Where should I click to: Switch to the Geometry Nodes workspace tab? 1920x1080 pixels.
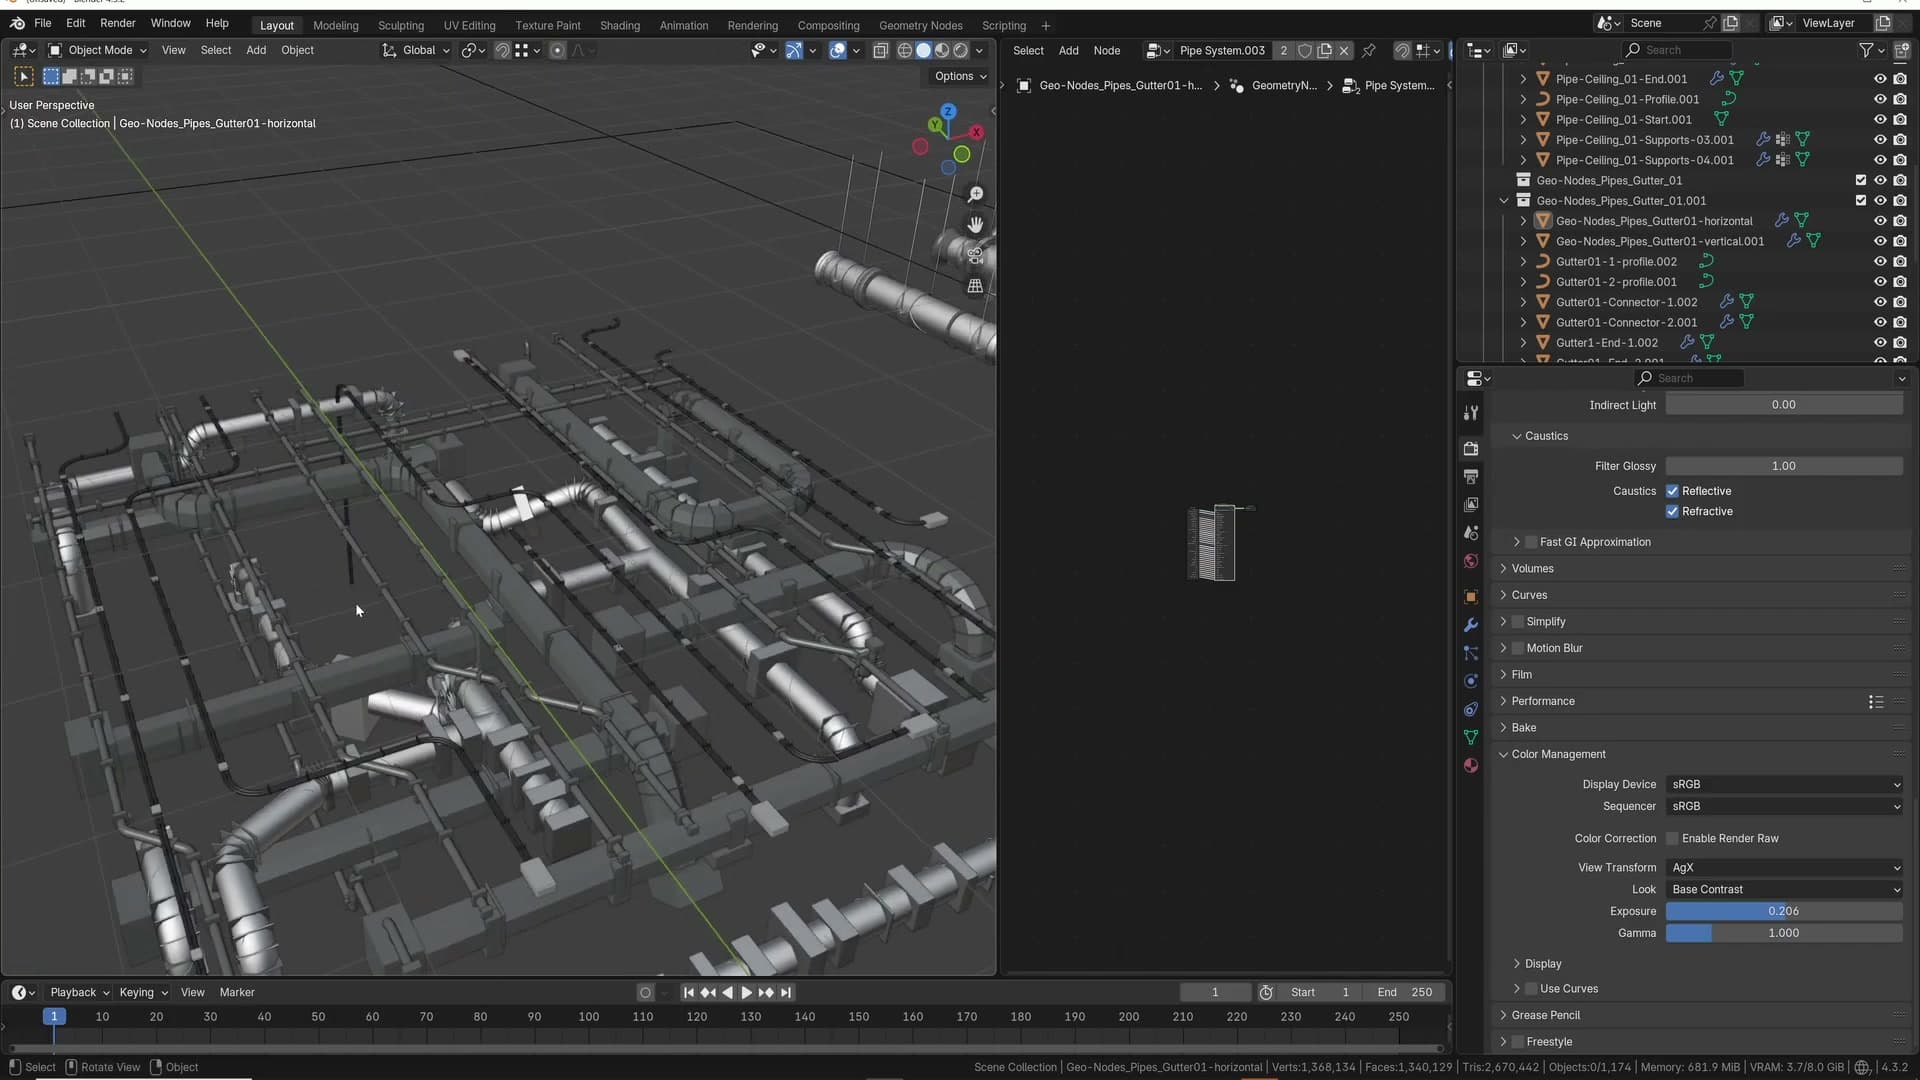pos(920,26)
